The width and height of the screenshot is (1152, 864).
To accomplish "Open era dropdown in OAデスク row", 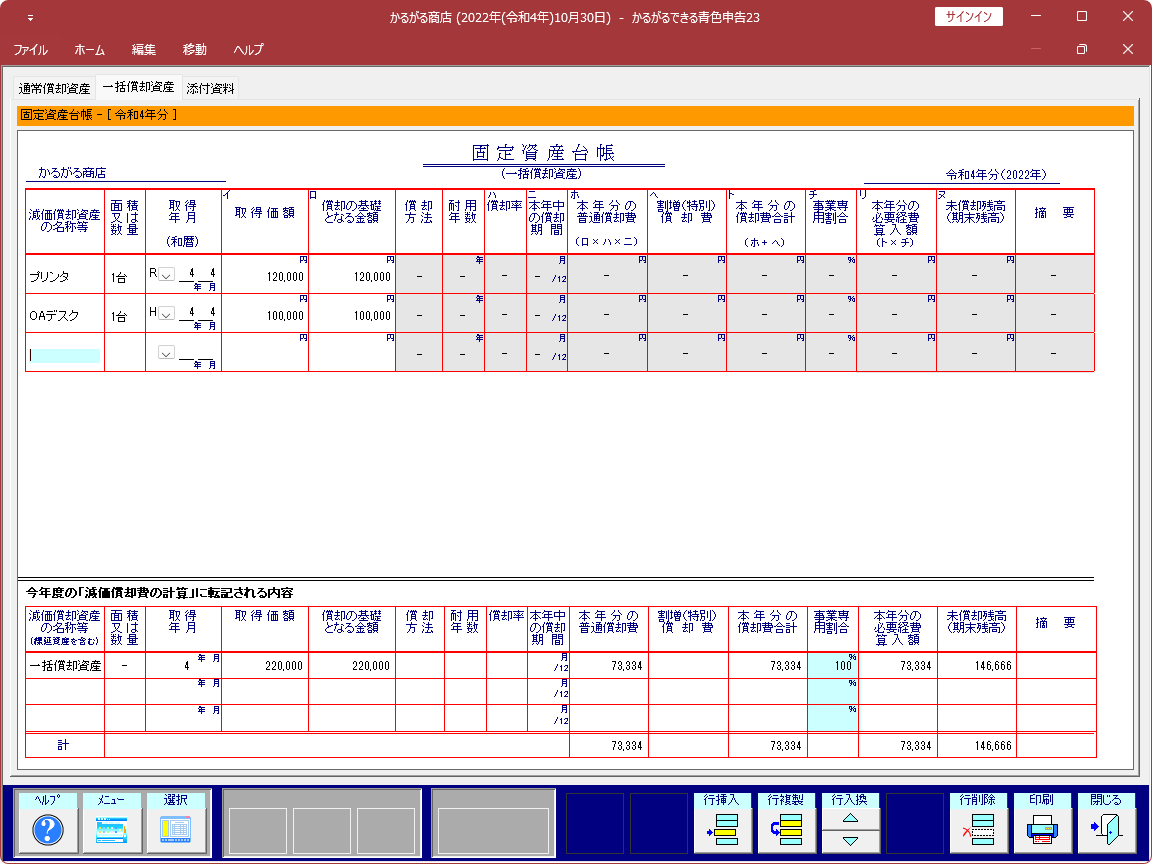I will pos(167,314).
